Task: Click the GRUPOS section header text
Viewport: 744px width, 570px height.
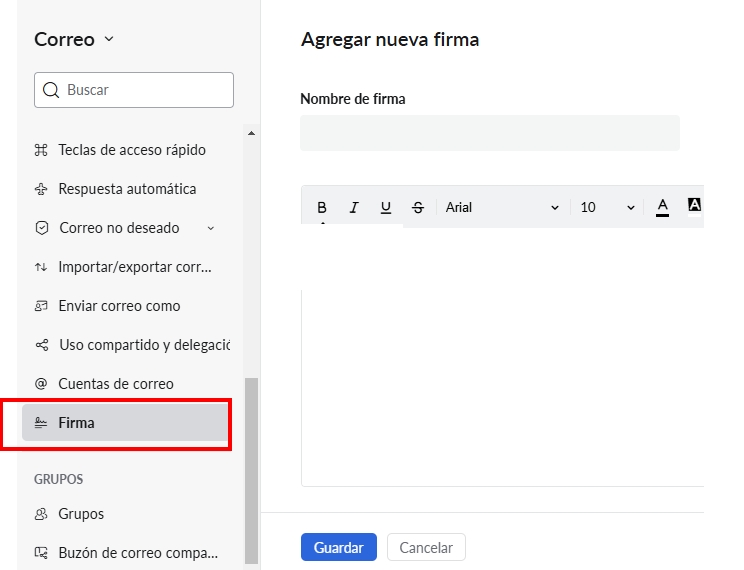Action: tap(59, 479)
